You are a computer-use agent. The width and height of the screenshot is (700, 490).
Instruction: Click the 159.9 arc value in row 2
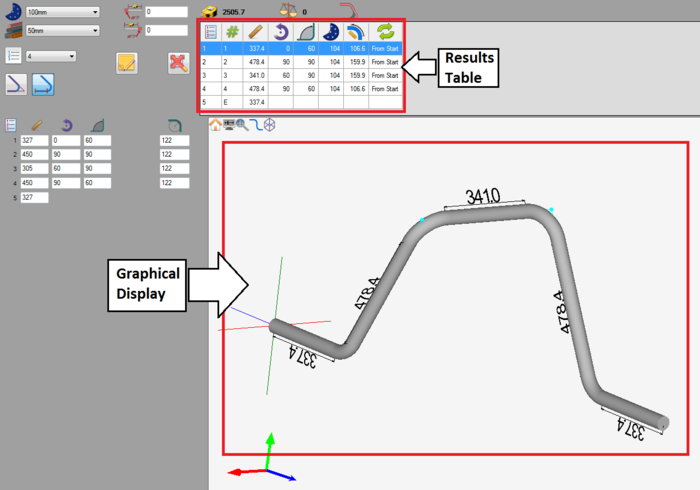point(358,62)
